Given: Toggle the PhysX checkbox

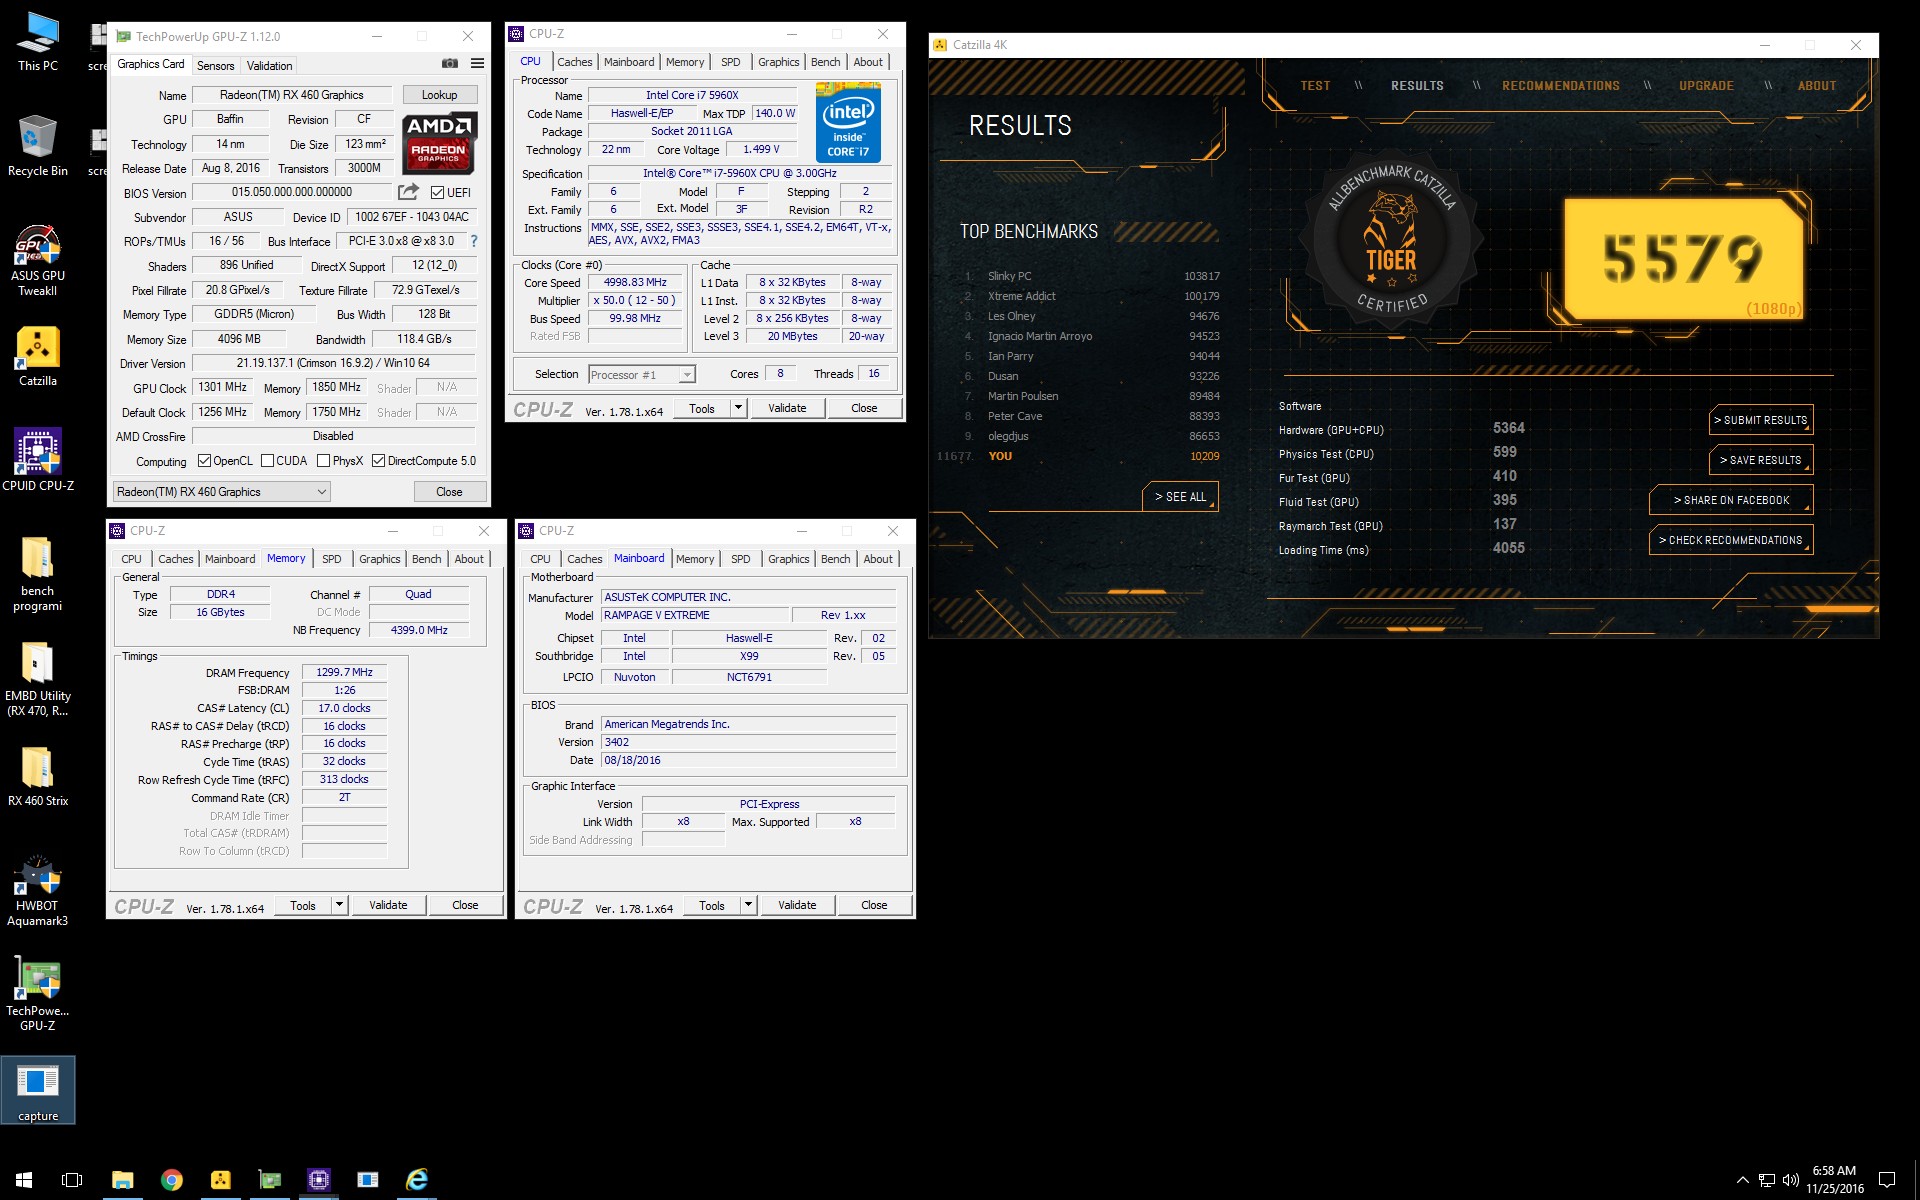Looking at the screenshot, I should pos(323,461).
